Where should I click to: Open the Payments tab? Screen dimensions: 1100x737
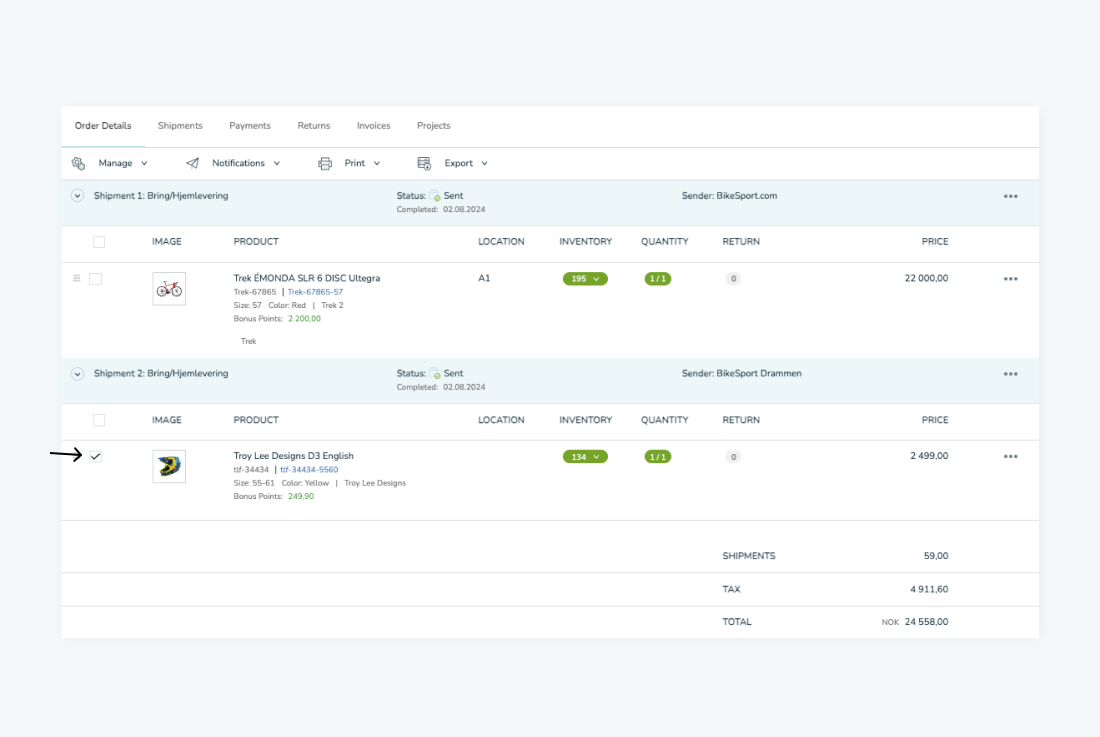(x=250, y=126)
